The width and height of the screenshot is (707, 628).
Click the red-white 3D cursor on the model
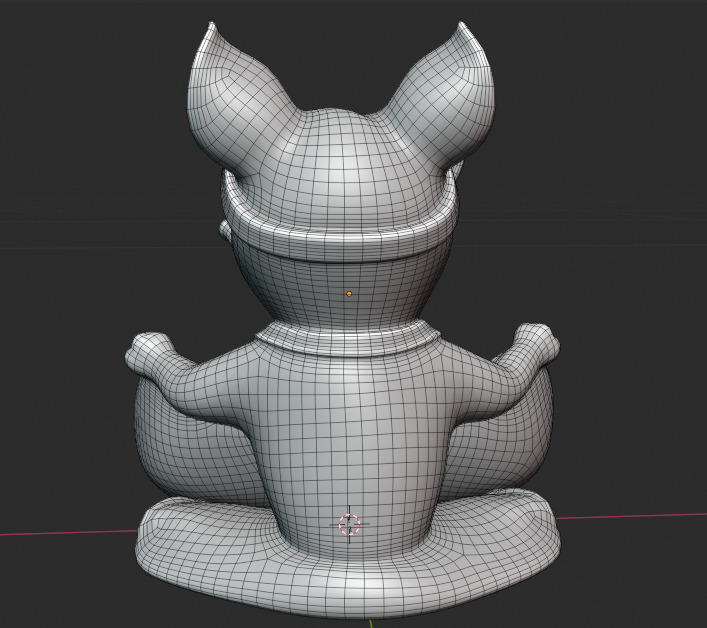[349, 524]
